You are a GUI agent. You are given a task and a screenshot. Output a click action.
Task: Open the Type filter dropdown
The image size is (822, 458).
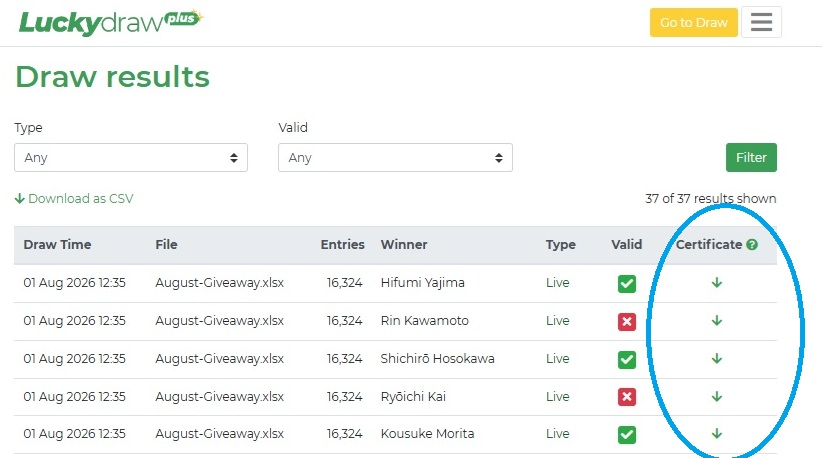click(131, 158)
